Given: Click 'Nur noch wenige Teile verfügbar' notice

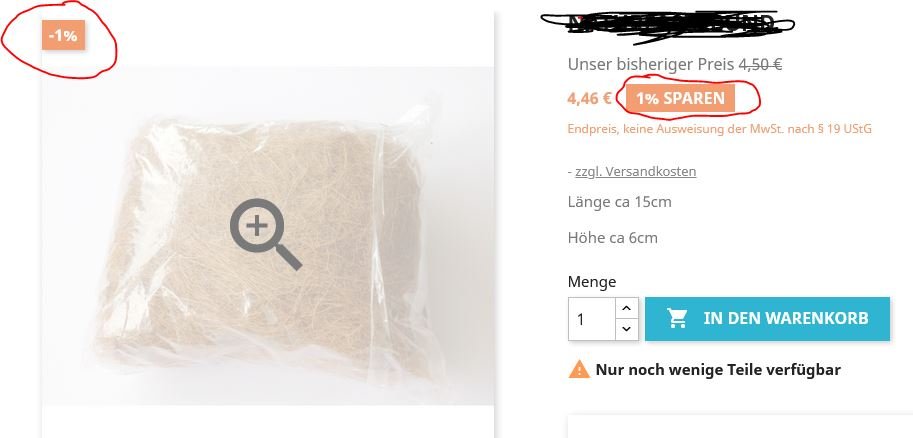Looking at the screenshot, I should (x=718, y=370).
